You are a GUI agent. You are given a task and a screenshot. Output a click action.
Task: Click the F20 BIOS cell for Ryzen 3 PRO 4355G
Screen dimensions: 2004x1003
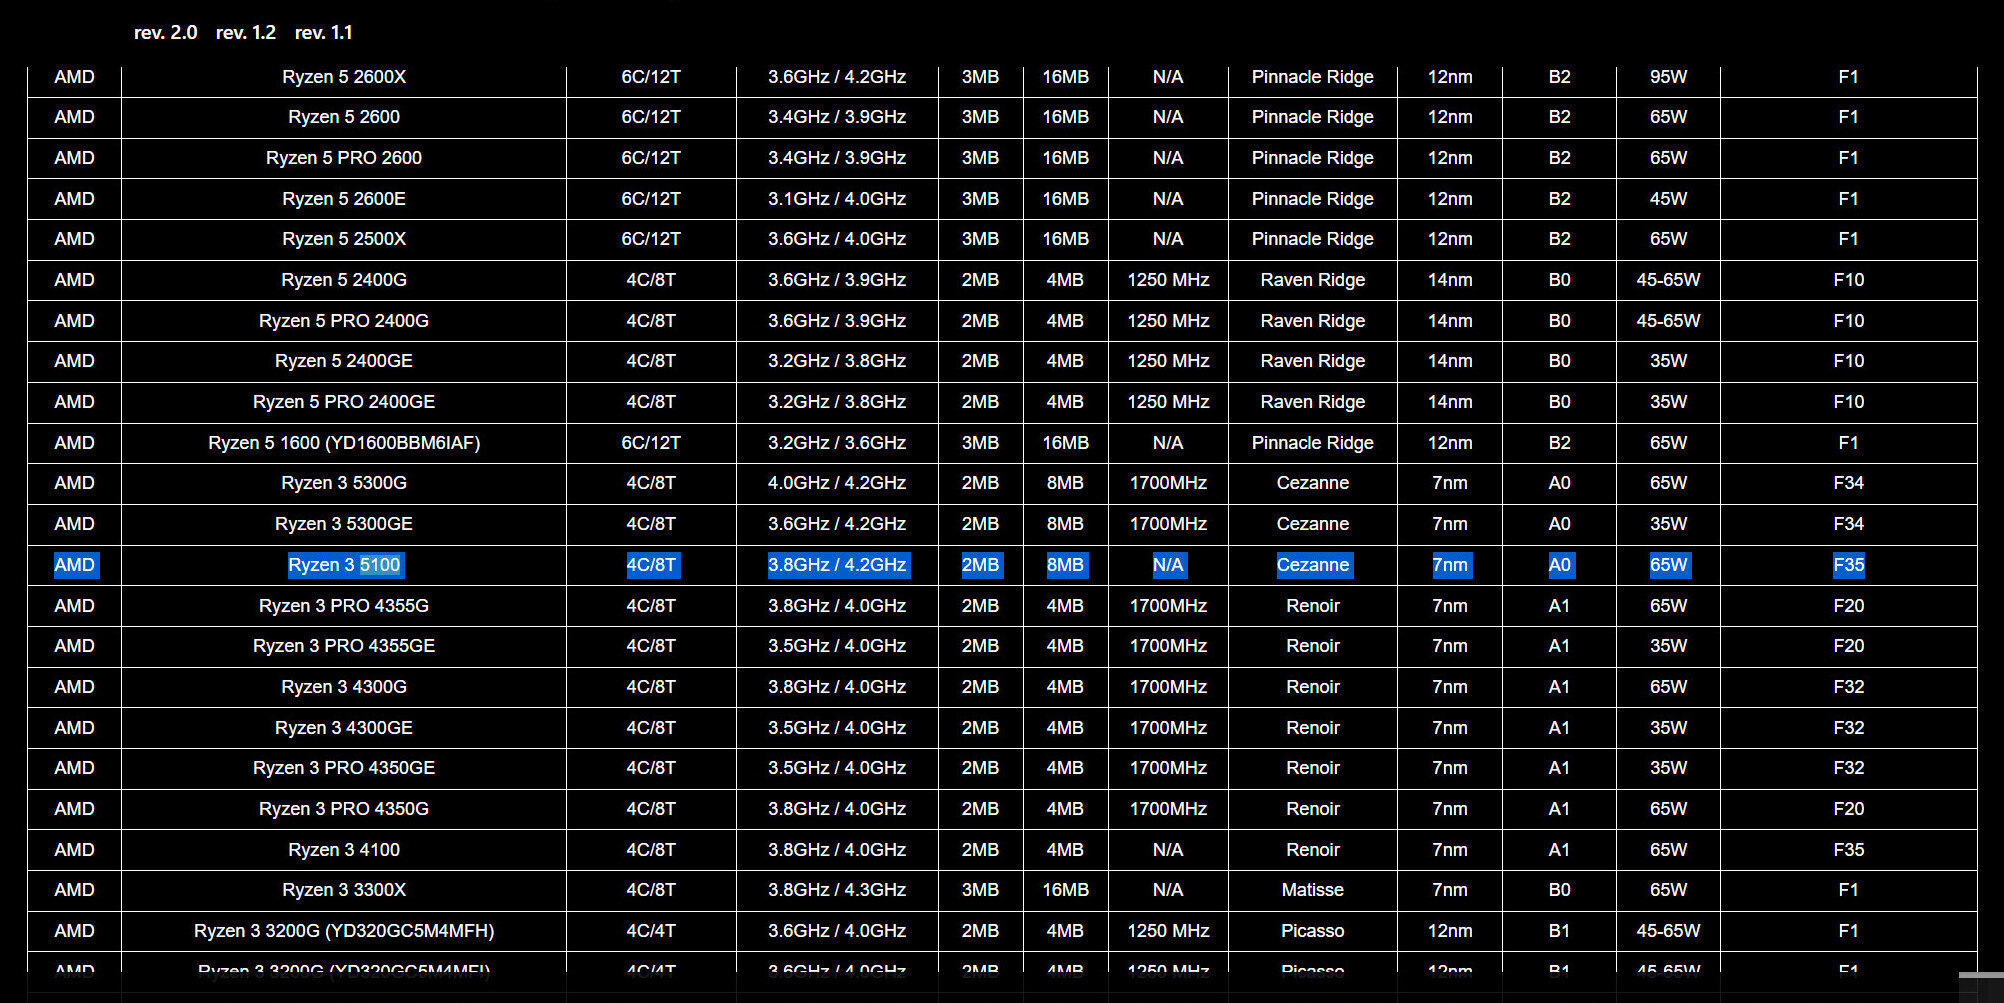[1848, 606]
